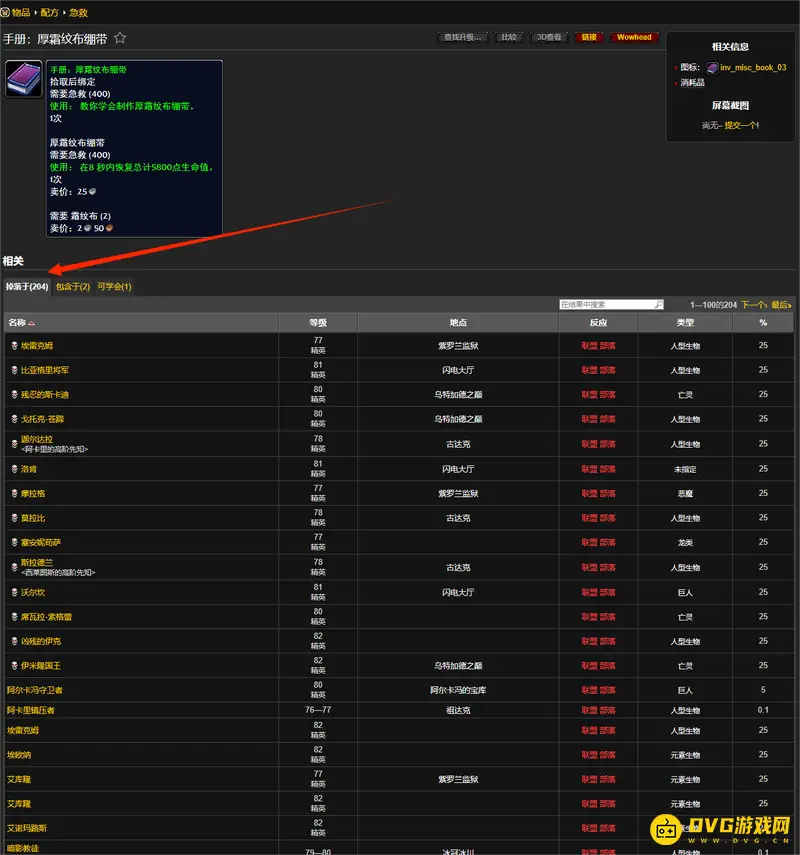This screenshot has height=855, width=800.
Task: Click the 比较 button
Action: click(509, 37)
